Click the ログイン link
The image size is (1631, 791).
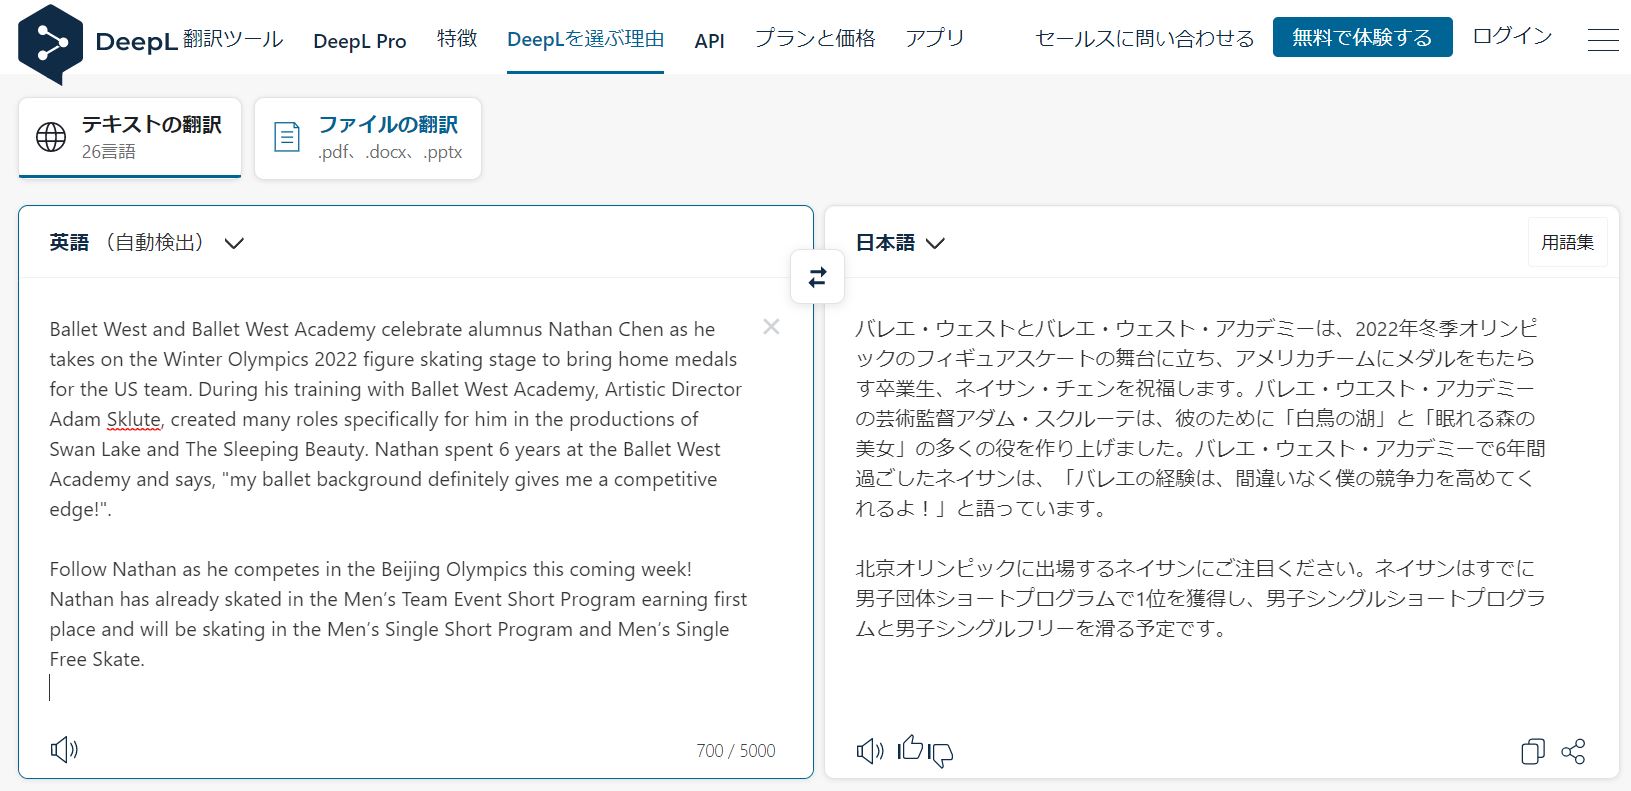[1512, 36]
